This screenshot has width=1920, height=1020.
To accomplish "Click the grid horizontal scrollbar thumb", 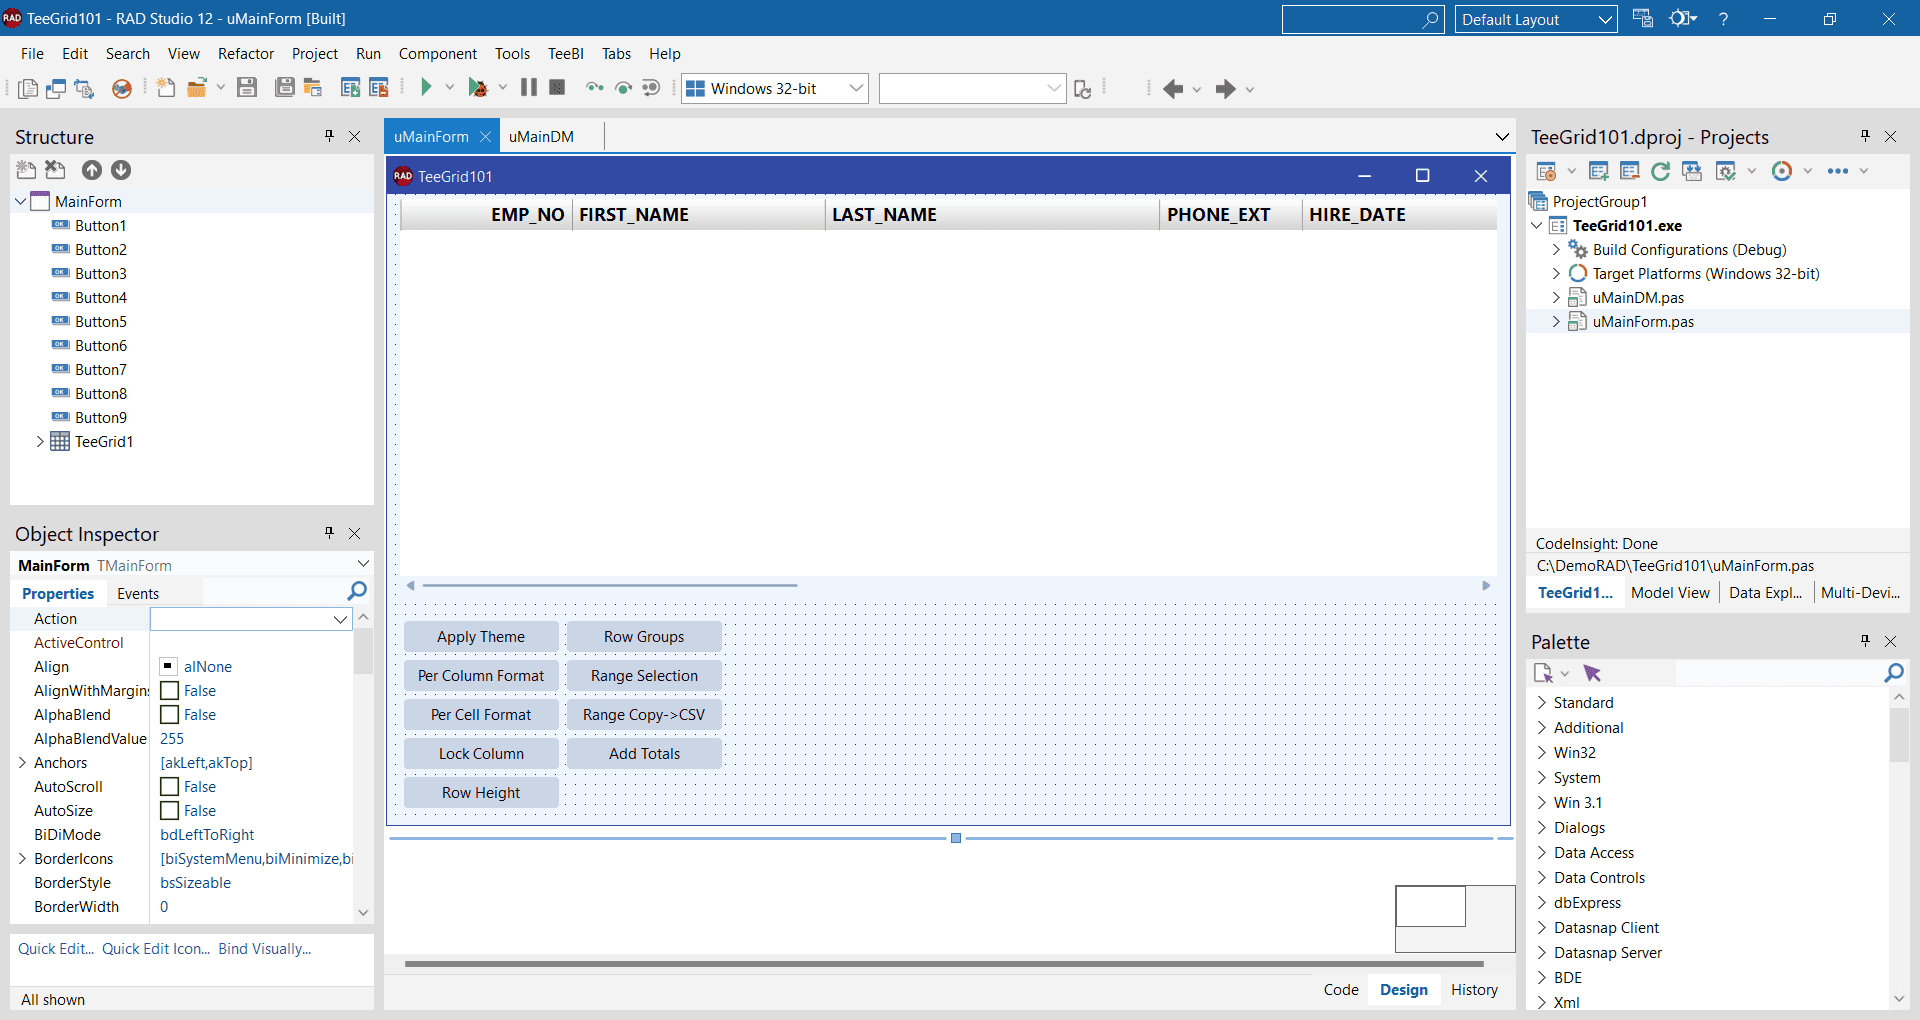I will click(610, 585).
